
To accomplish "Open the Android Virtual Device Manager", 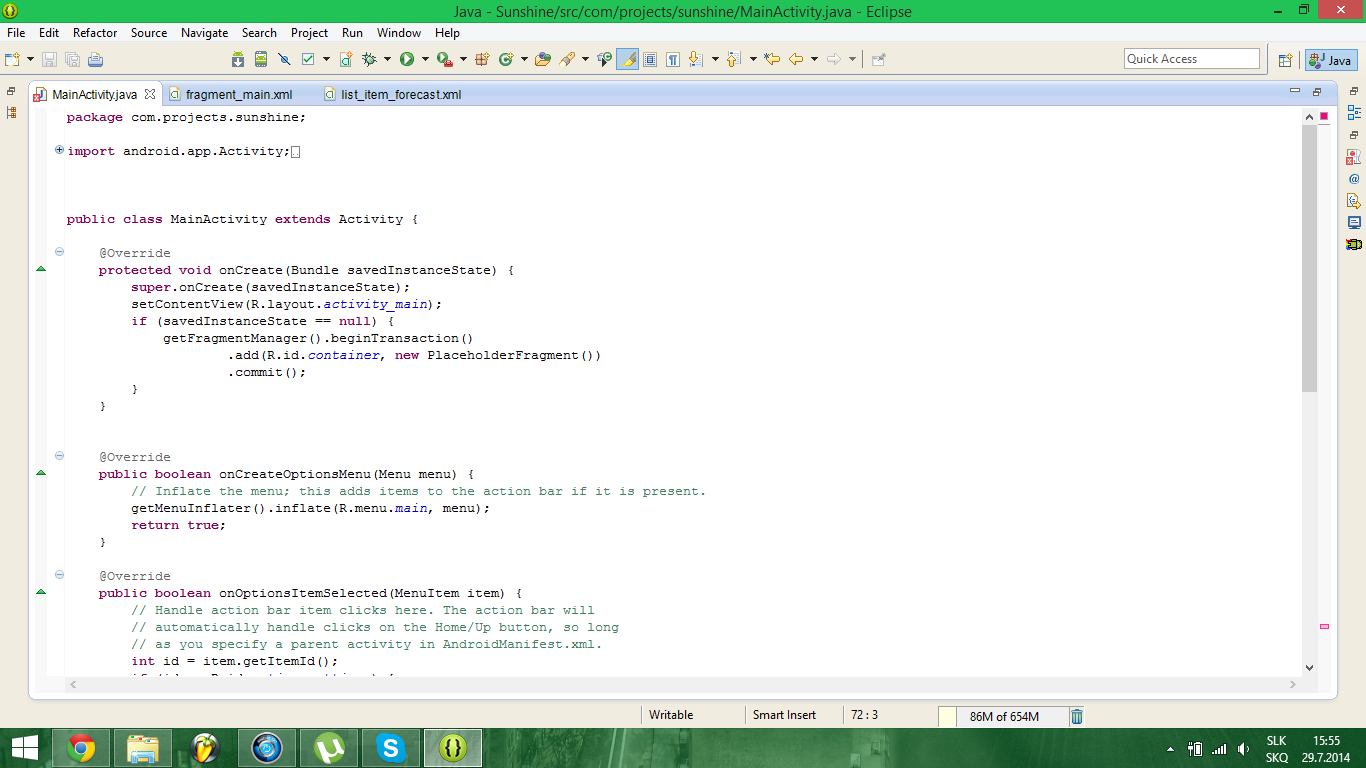I will tap(261, 60).
